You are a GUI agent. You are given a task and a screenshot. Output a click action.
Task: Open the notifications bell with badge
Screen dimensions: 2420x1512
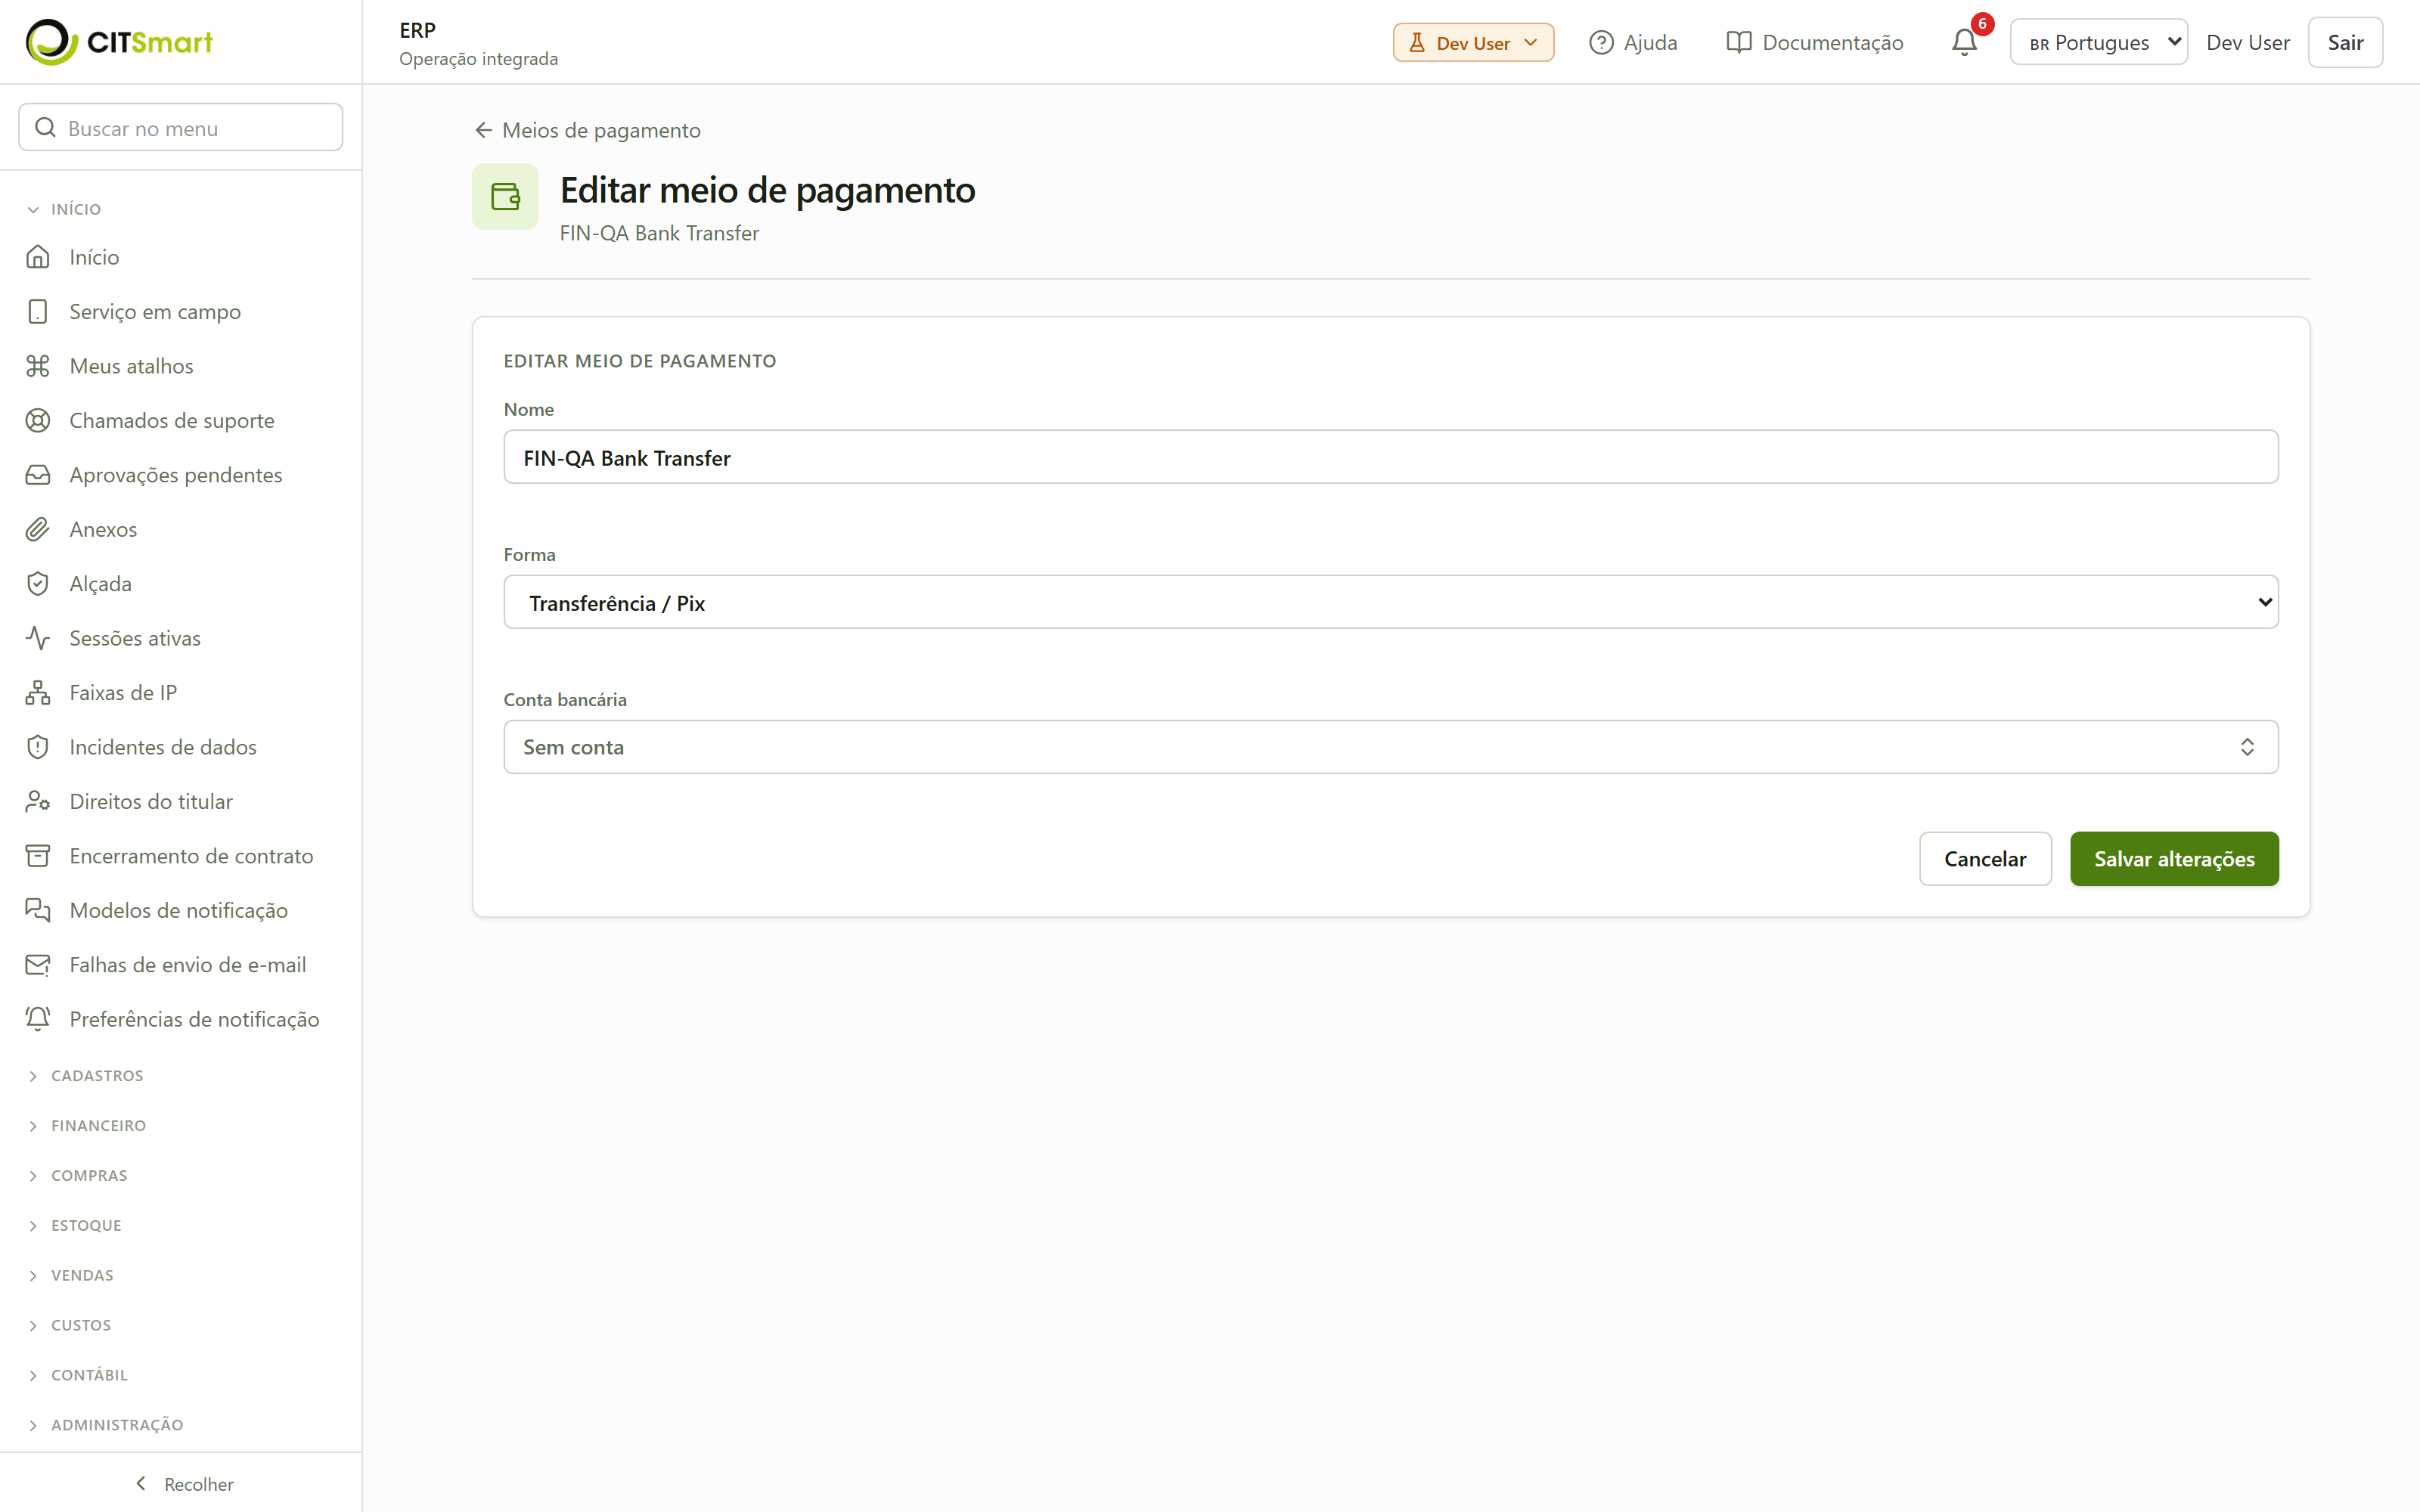pyautogui.click(x=1965, y=42)
